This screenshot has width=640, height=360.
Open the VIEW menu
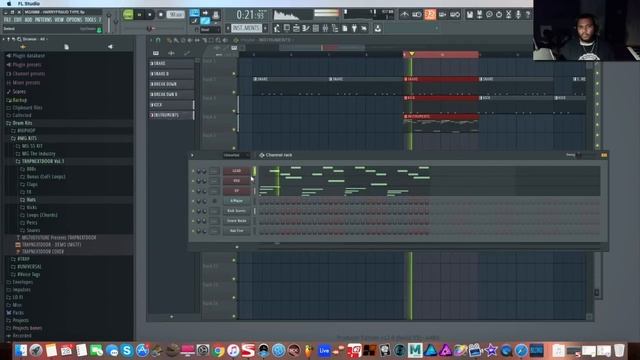coord(59,20)
